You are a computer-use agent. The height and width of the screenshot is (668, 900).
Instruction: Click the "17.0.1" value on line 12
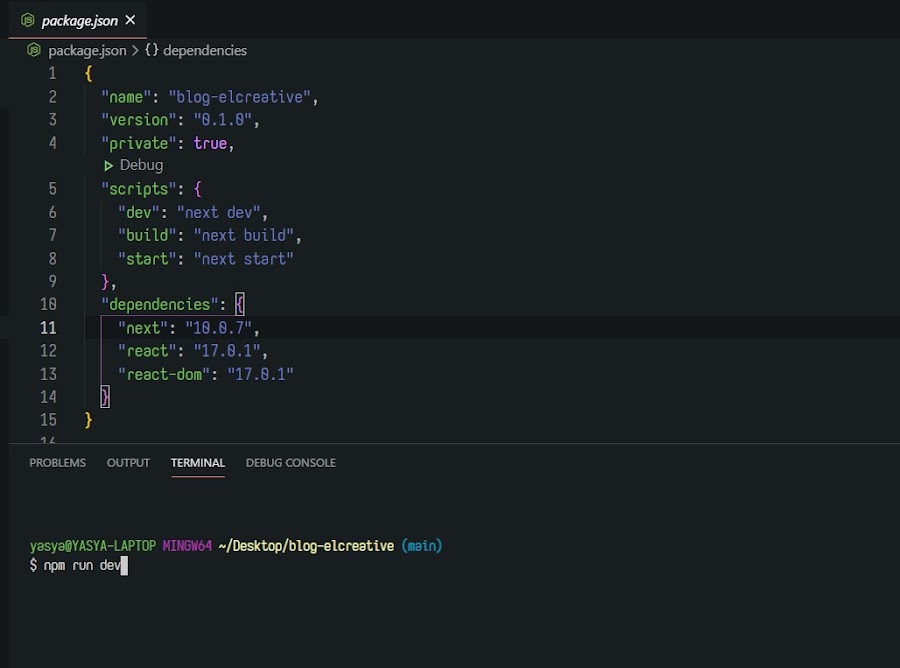227,351
